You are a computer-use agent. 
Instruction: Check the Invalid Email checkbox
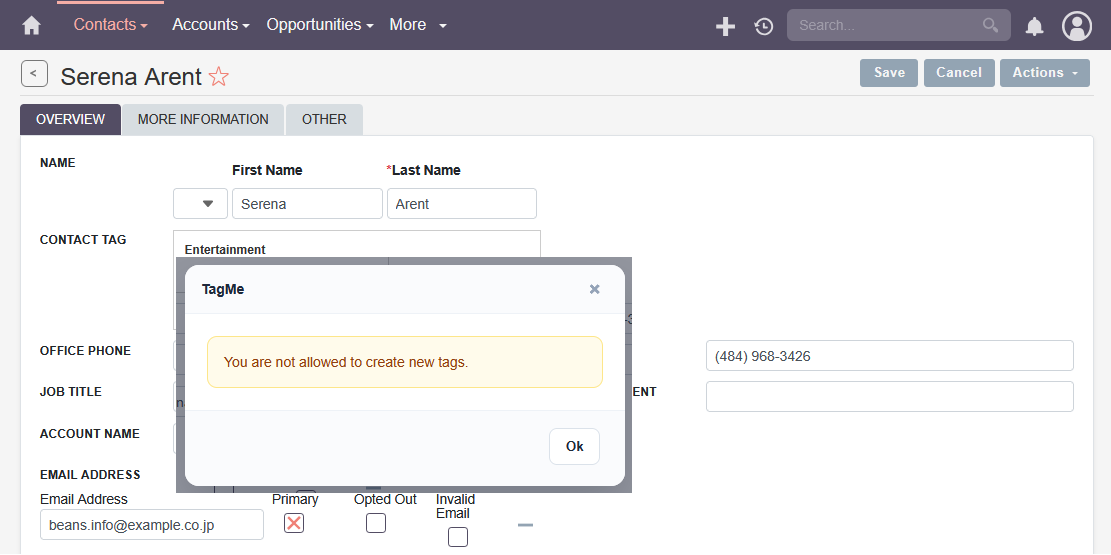(458, 537)
